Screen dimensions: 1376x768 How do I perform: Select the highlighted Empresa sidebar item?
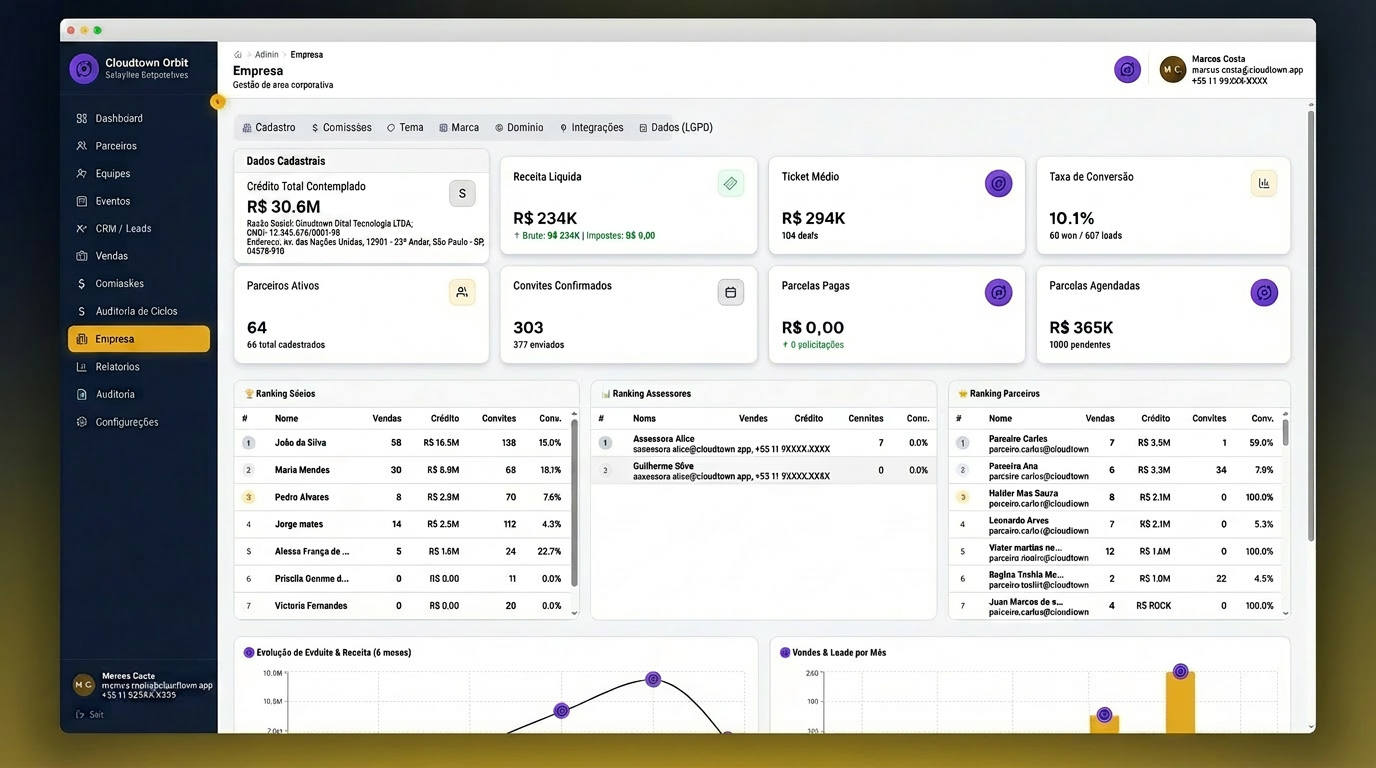point(139,339)
